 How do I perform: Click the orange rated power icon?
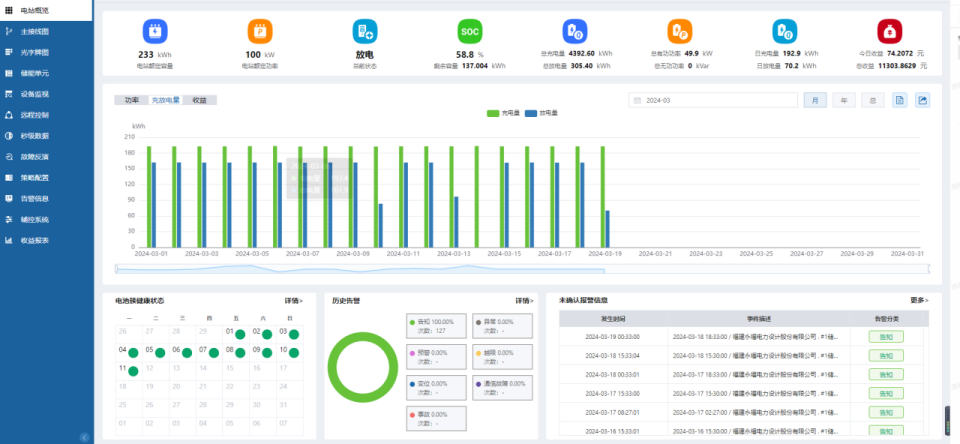(260, 31)
